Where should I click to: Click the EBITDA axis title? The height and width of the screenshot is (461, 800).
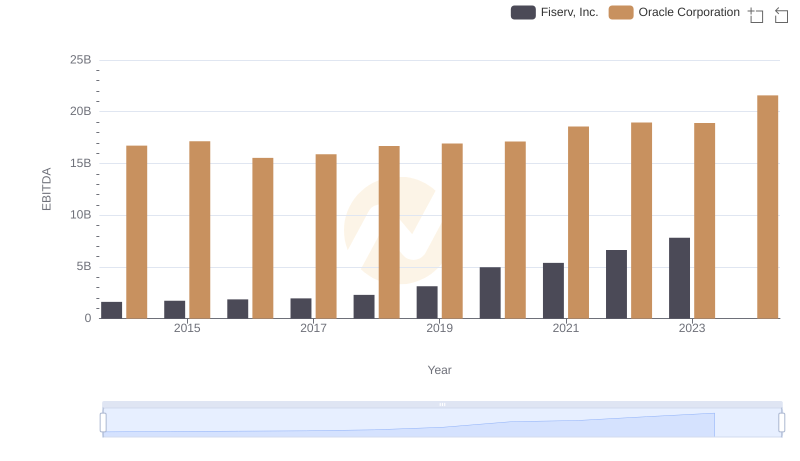(x=46, y=189)
